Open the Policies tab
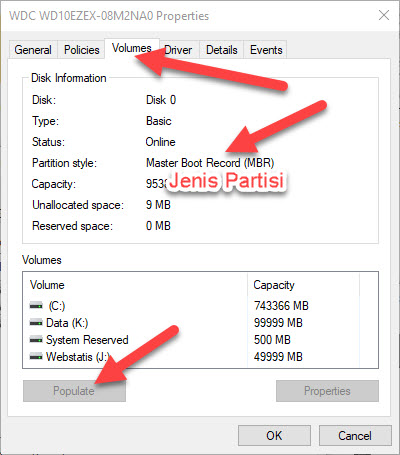 [x=82, y=50]
